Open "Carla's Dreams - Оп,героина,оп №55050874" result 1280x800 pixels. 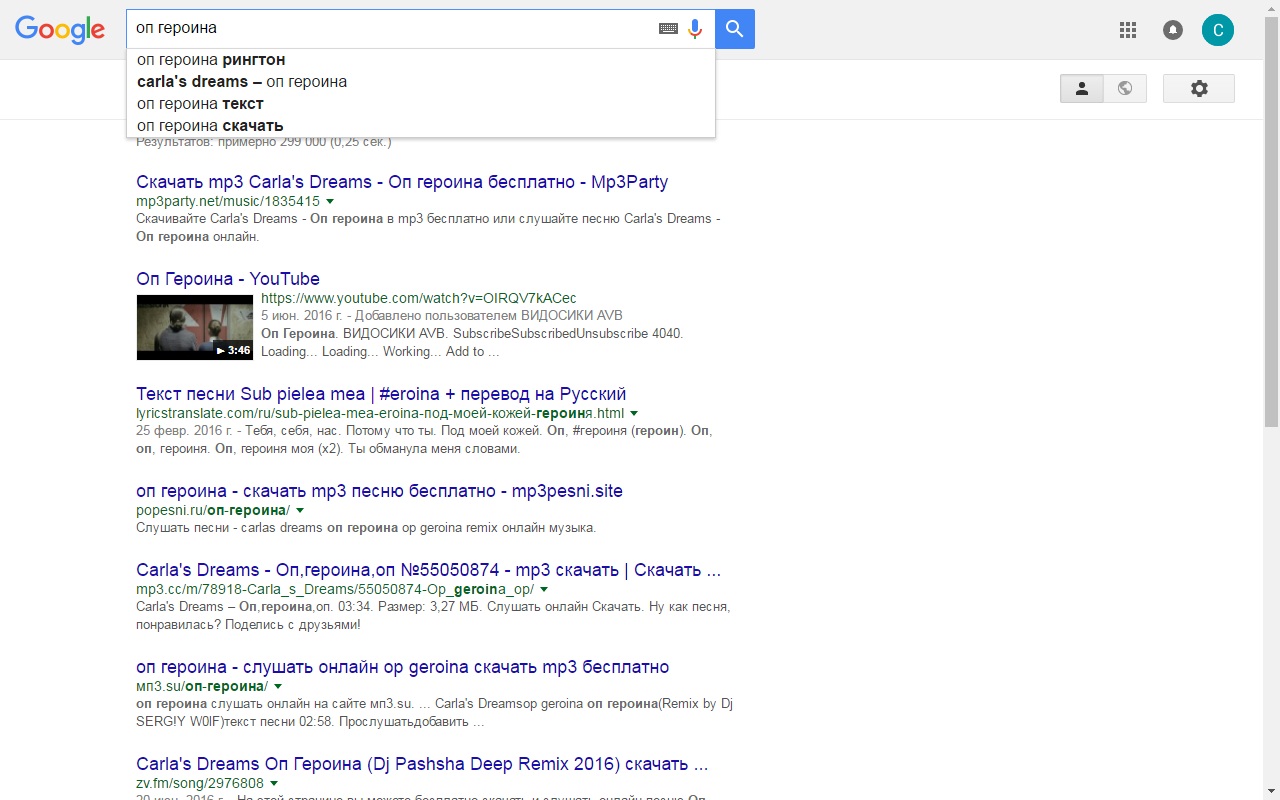pos(428,570)
